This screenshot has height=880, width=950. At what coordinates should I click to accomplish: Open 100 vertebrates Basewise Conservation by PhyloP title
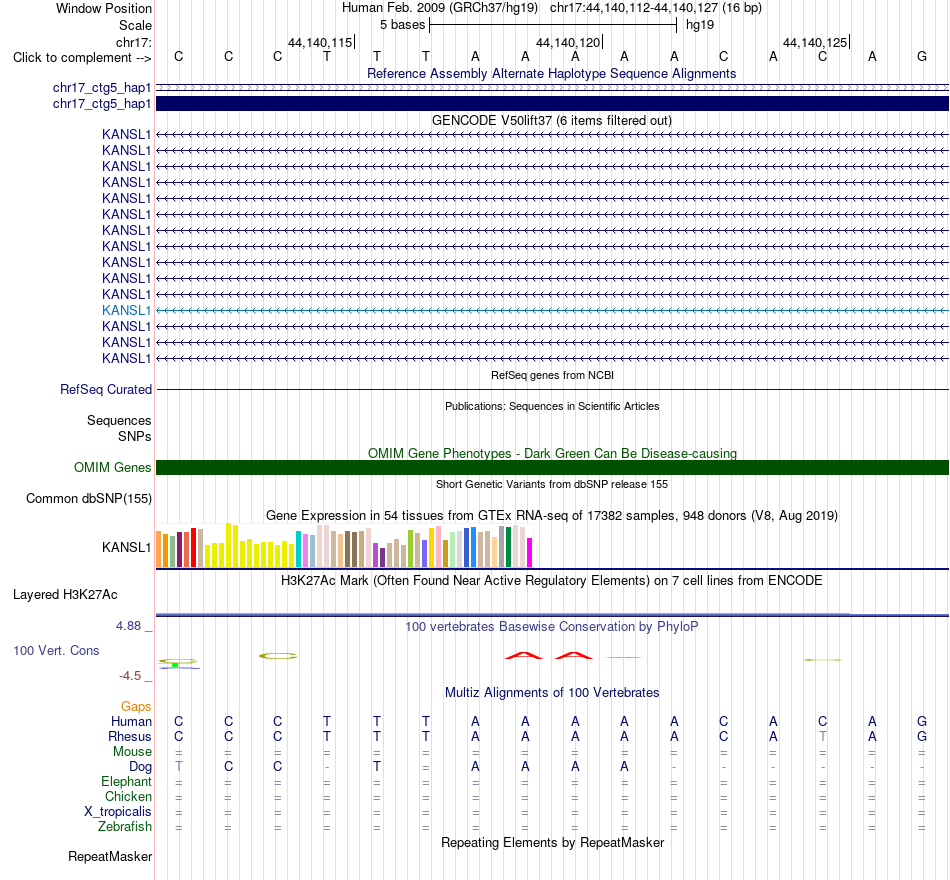tap(551, 627)
